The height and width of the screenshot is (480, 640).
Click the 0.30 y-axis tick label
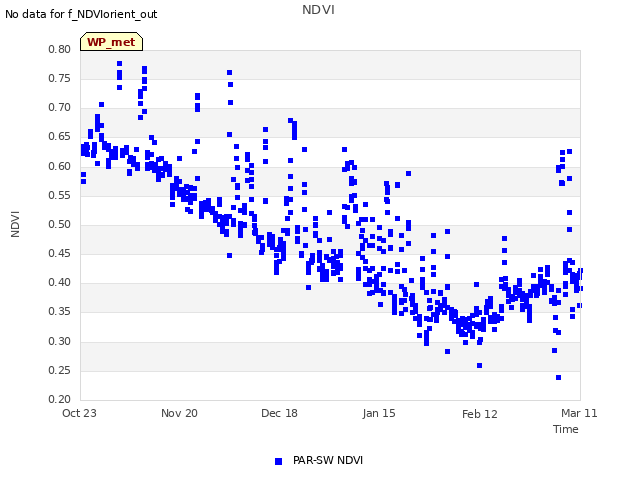[60, 341]
